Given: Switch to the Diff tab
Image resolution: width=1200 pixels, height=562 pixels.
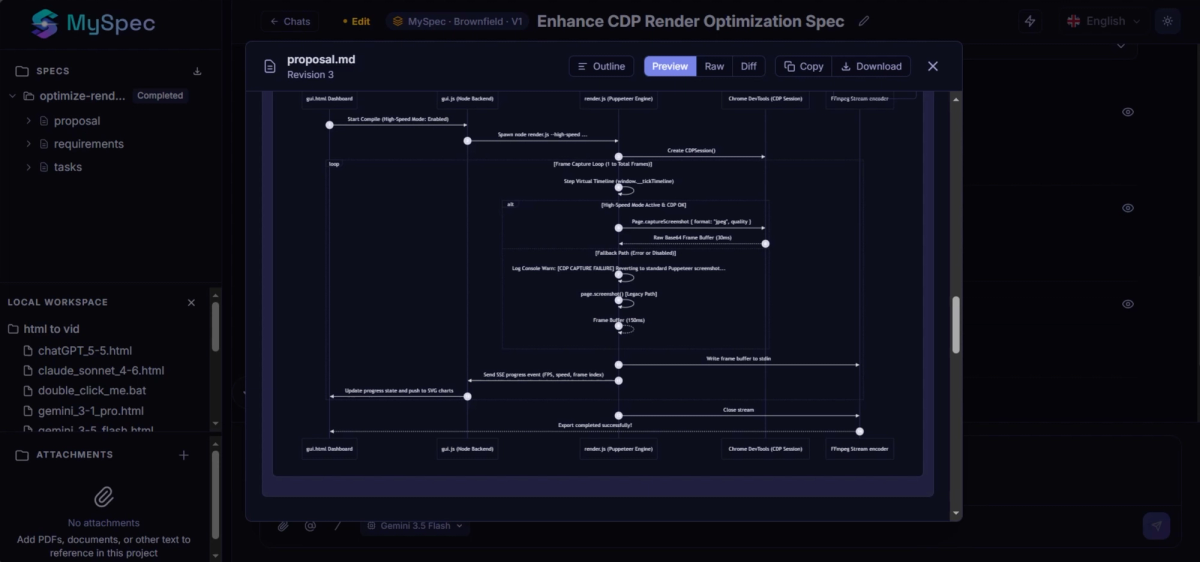Looking at the screenshot, I should point(748,66).
